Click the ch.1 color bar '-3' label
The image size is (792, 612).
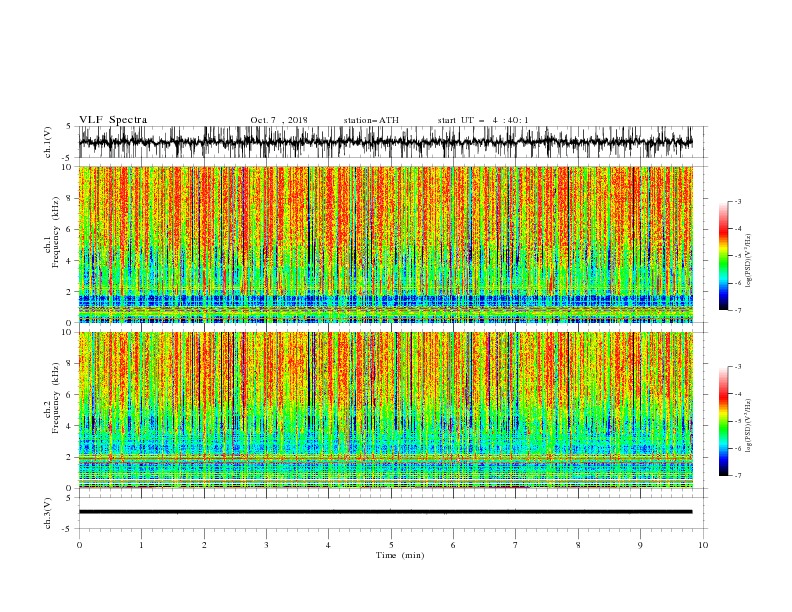click(738, 201)
